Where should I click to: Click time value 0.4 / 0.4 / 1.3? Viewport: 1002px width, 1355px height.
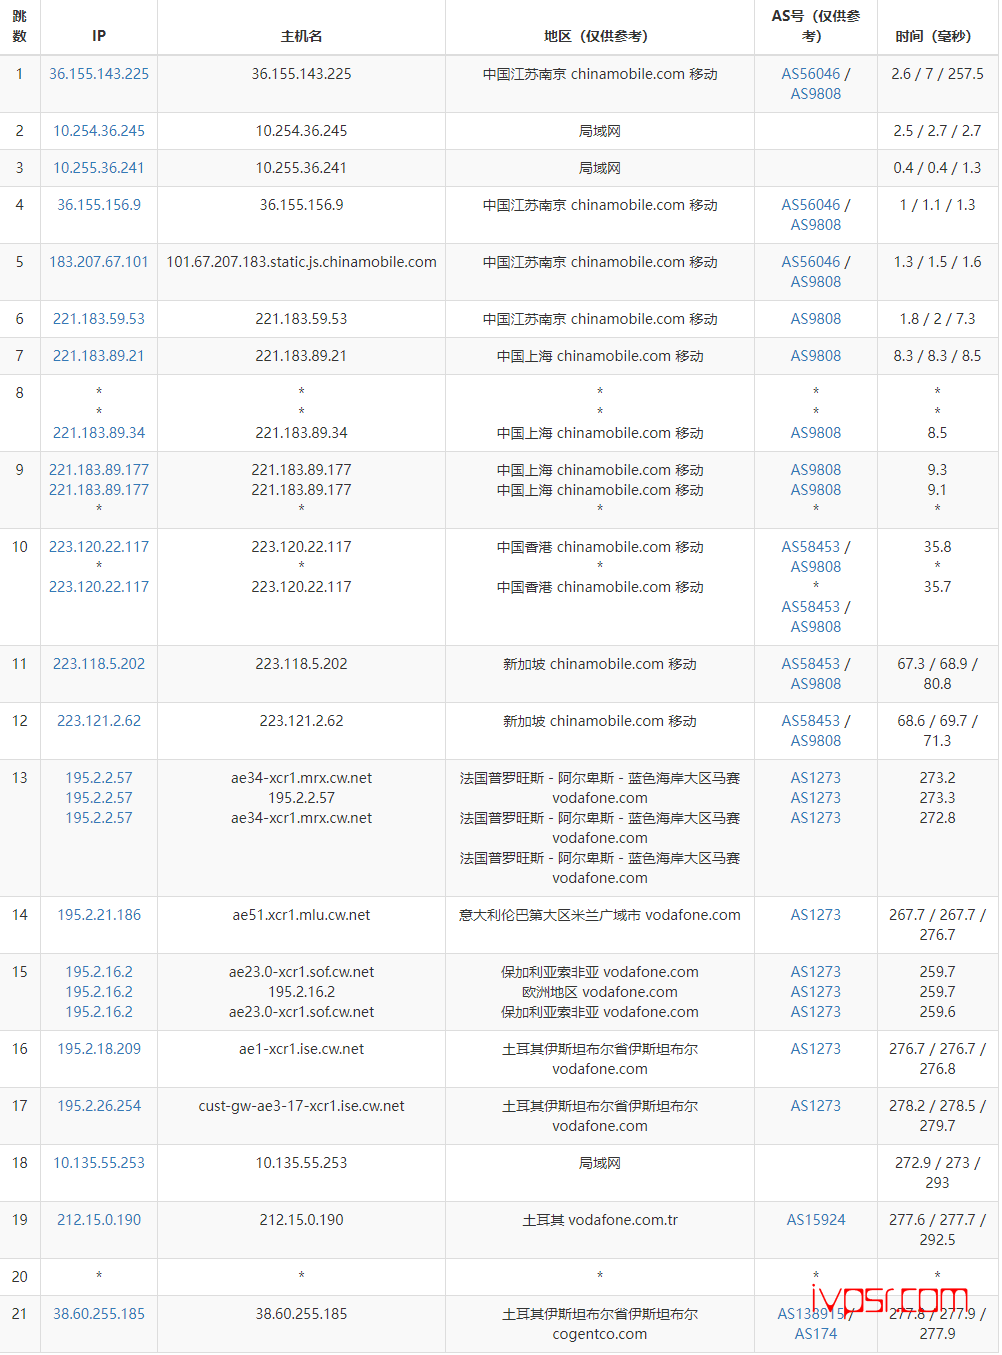(x=937, y=168)
